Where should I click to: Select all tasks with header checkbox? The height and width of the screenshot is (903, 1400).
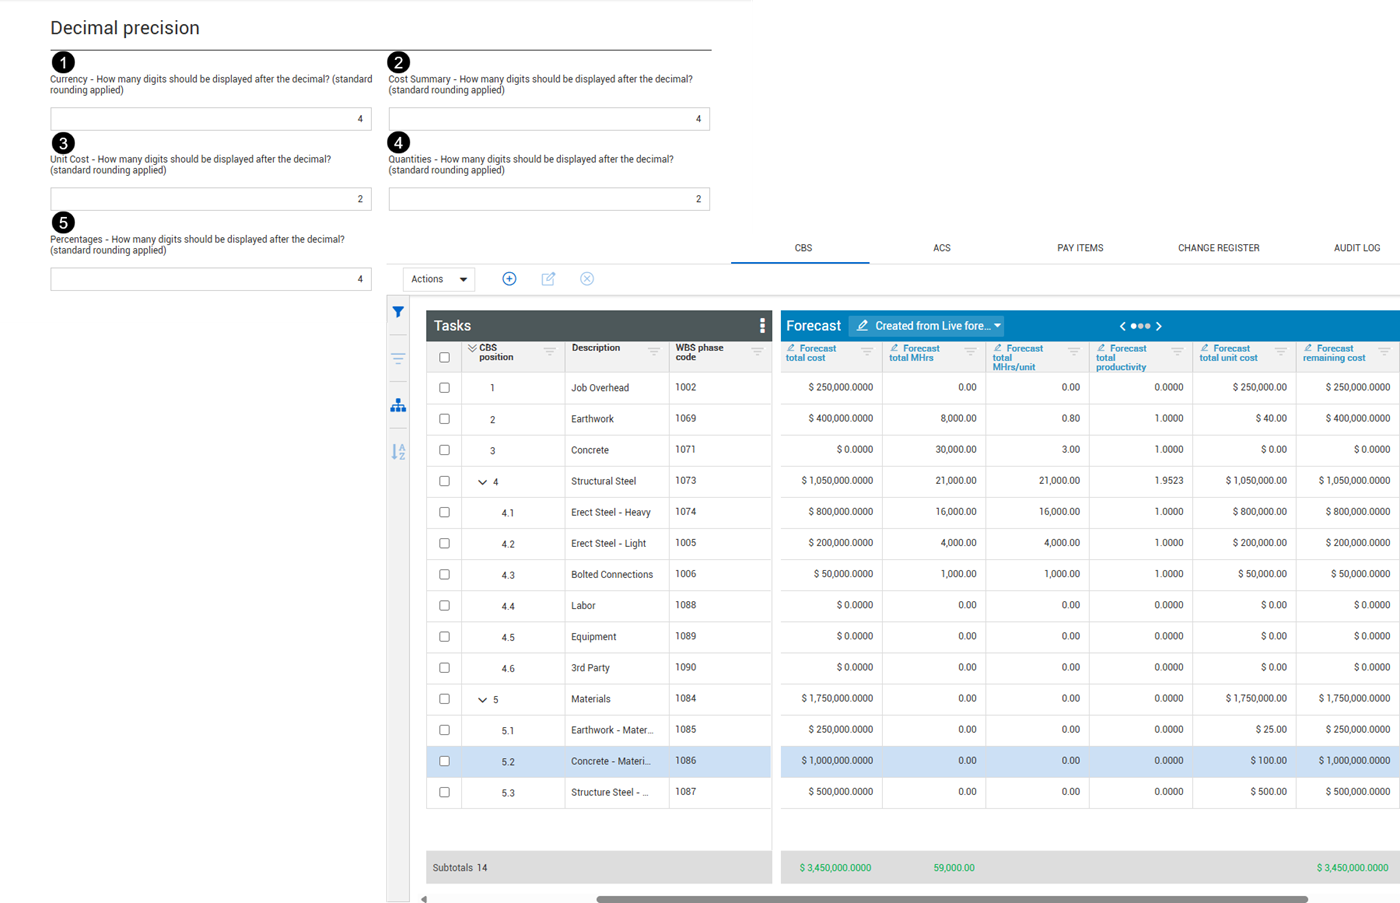pyautogui.click(x=444, y=357)
